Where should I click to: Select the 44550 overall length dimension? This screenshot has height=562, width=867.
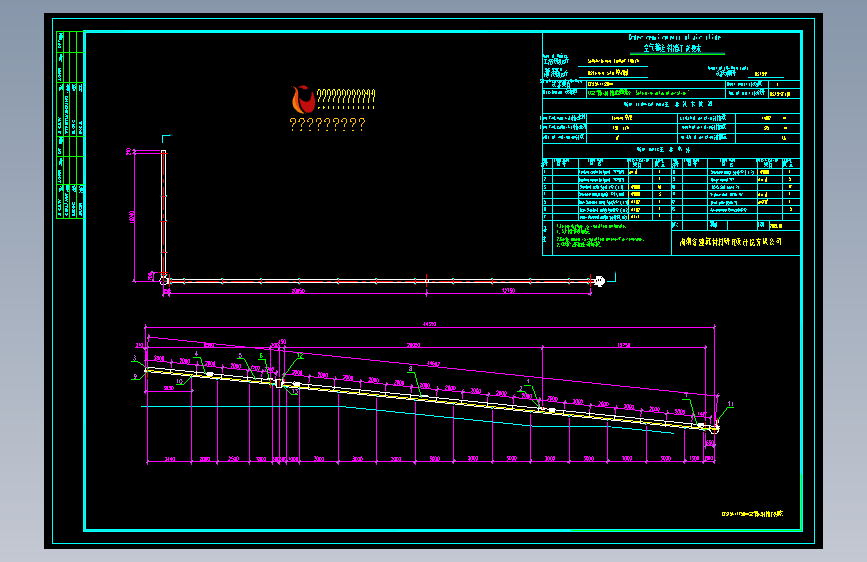pyautogui.click(x=429, y=324)
